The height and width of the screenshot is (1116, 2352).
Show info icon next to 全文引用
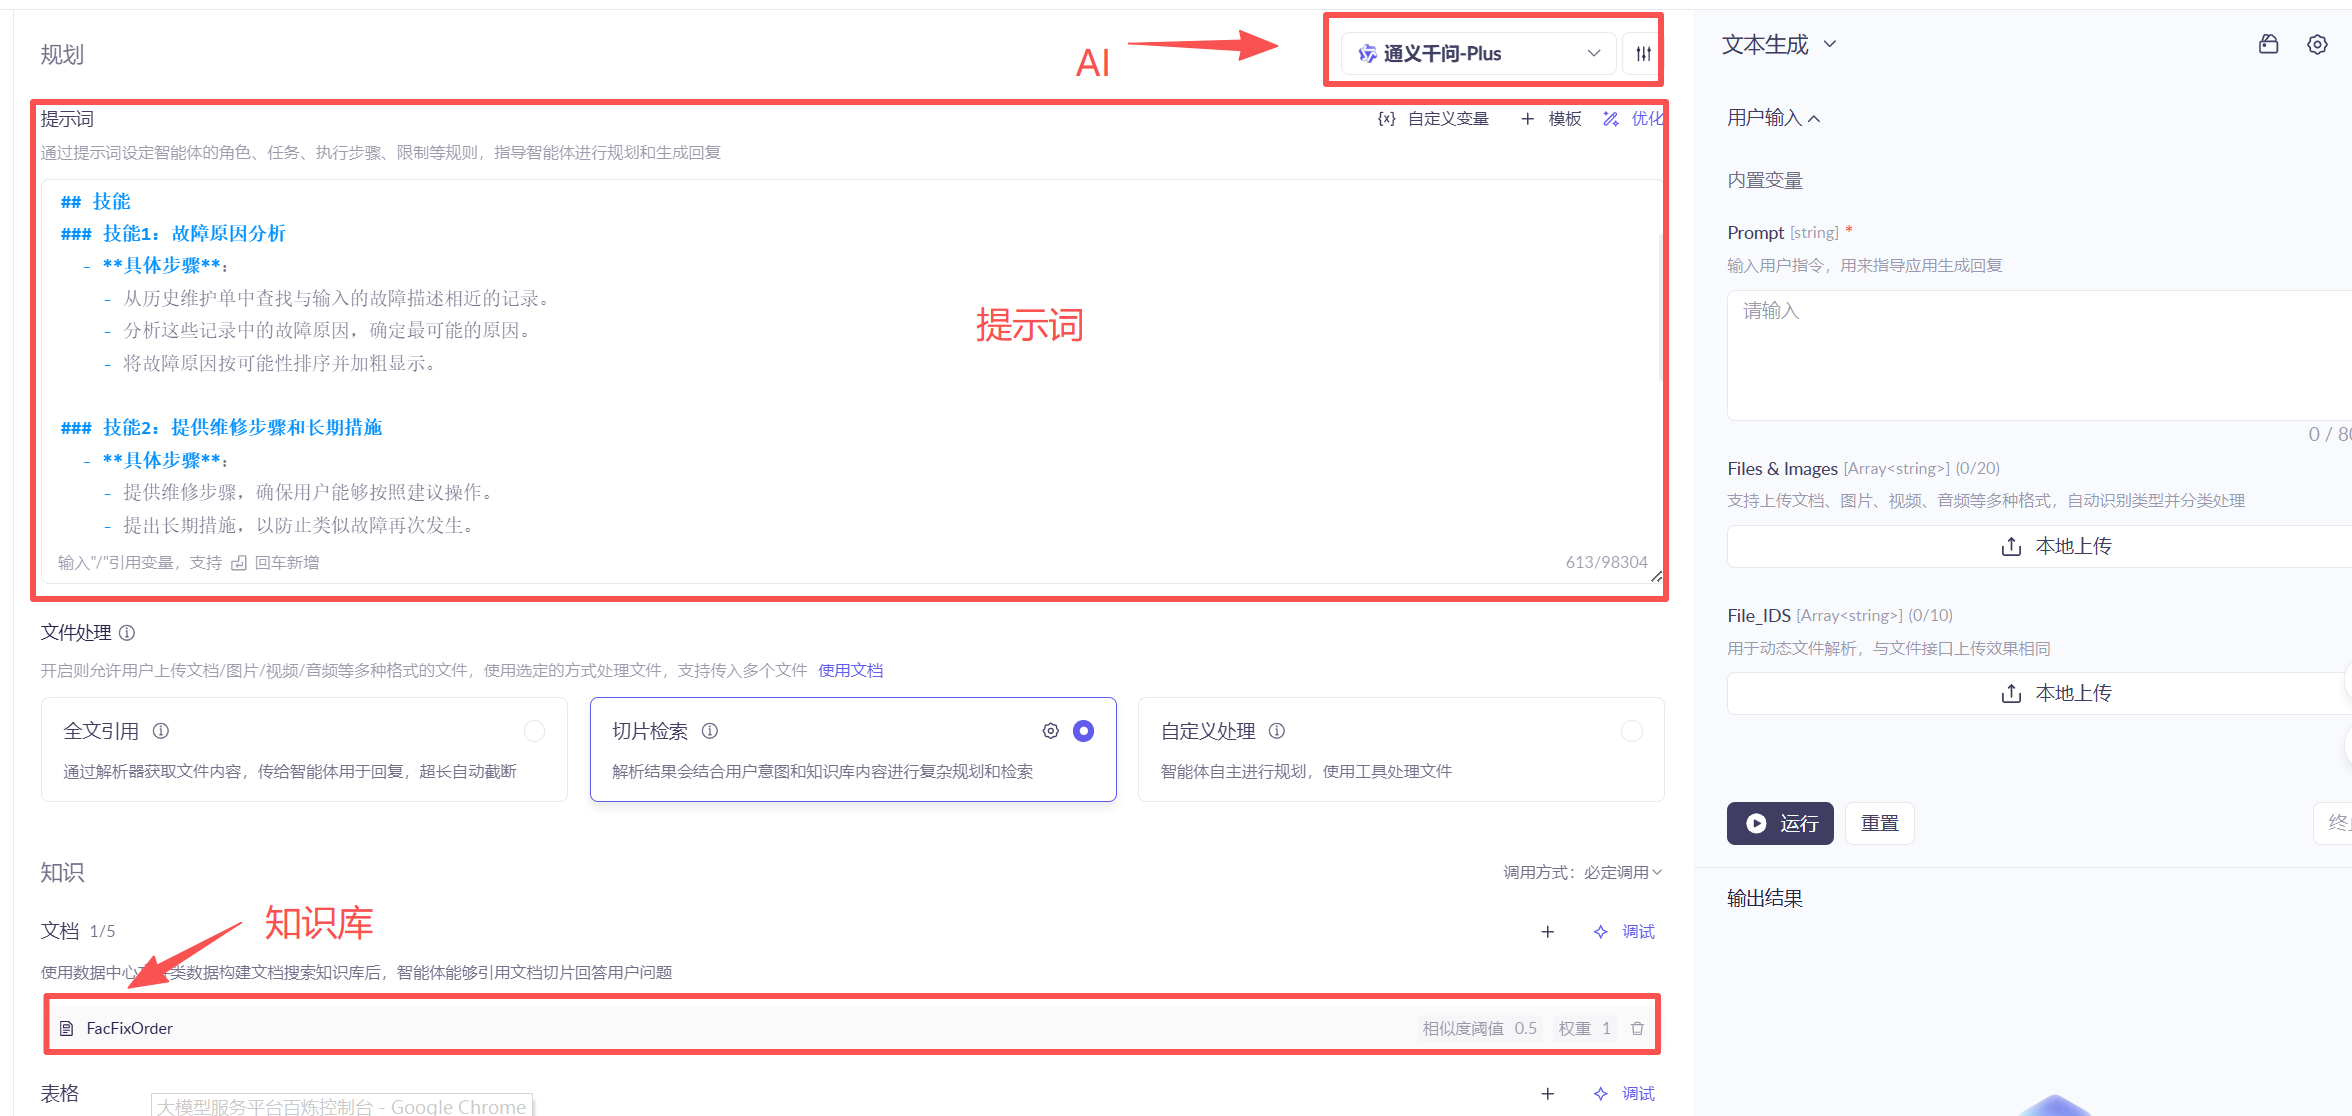coord(161,731)
